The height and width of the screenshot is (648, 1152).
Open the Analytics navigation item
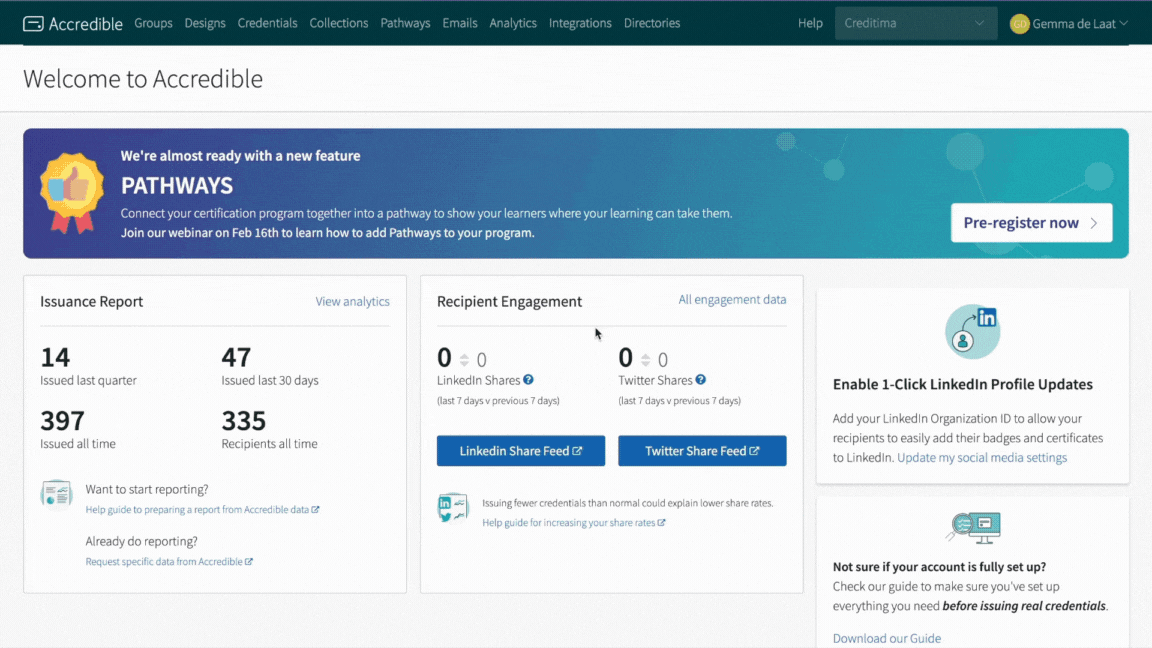pos(513,23)
